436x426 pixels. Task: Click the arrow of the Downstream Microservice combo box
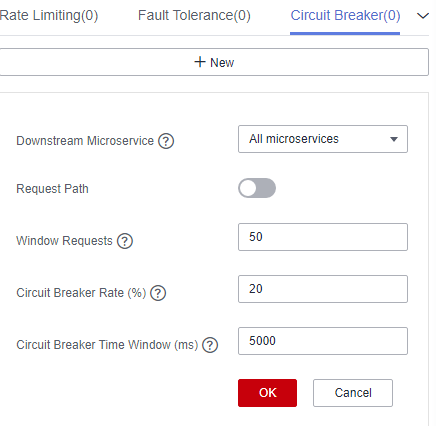(394, 139)
